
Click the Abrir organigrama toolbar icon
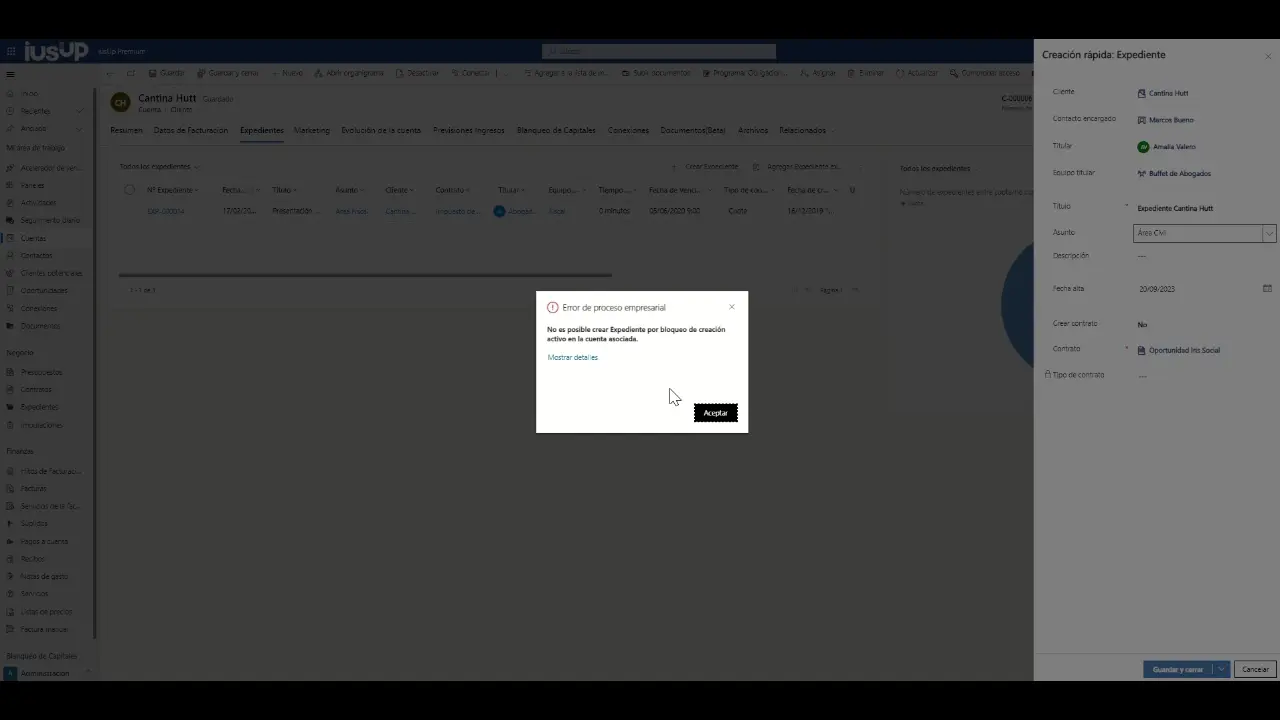click(318, 73)
